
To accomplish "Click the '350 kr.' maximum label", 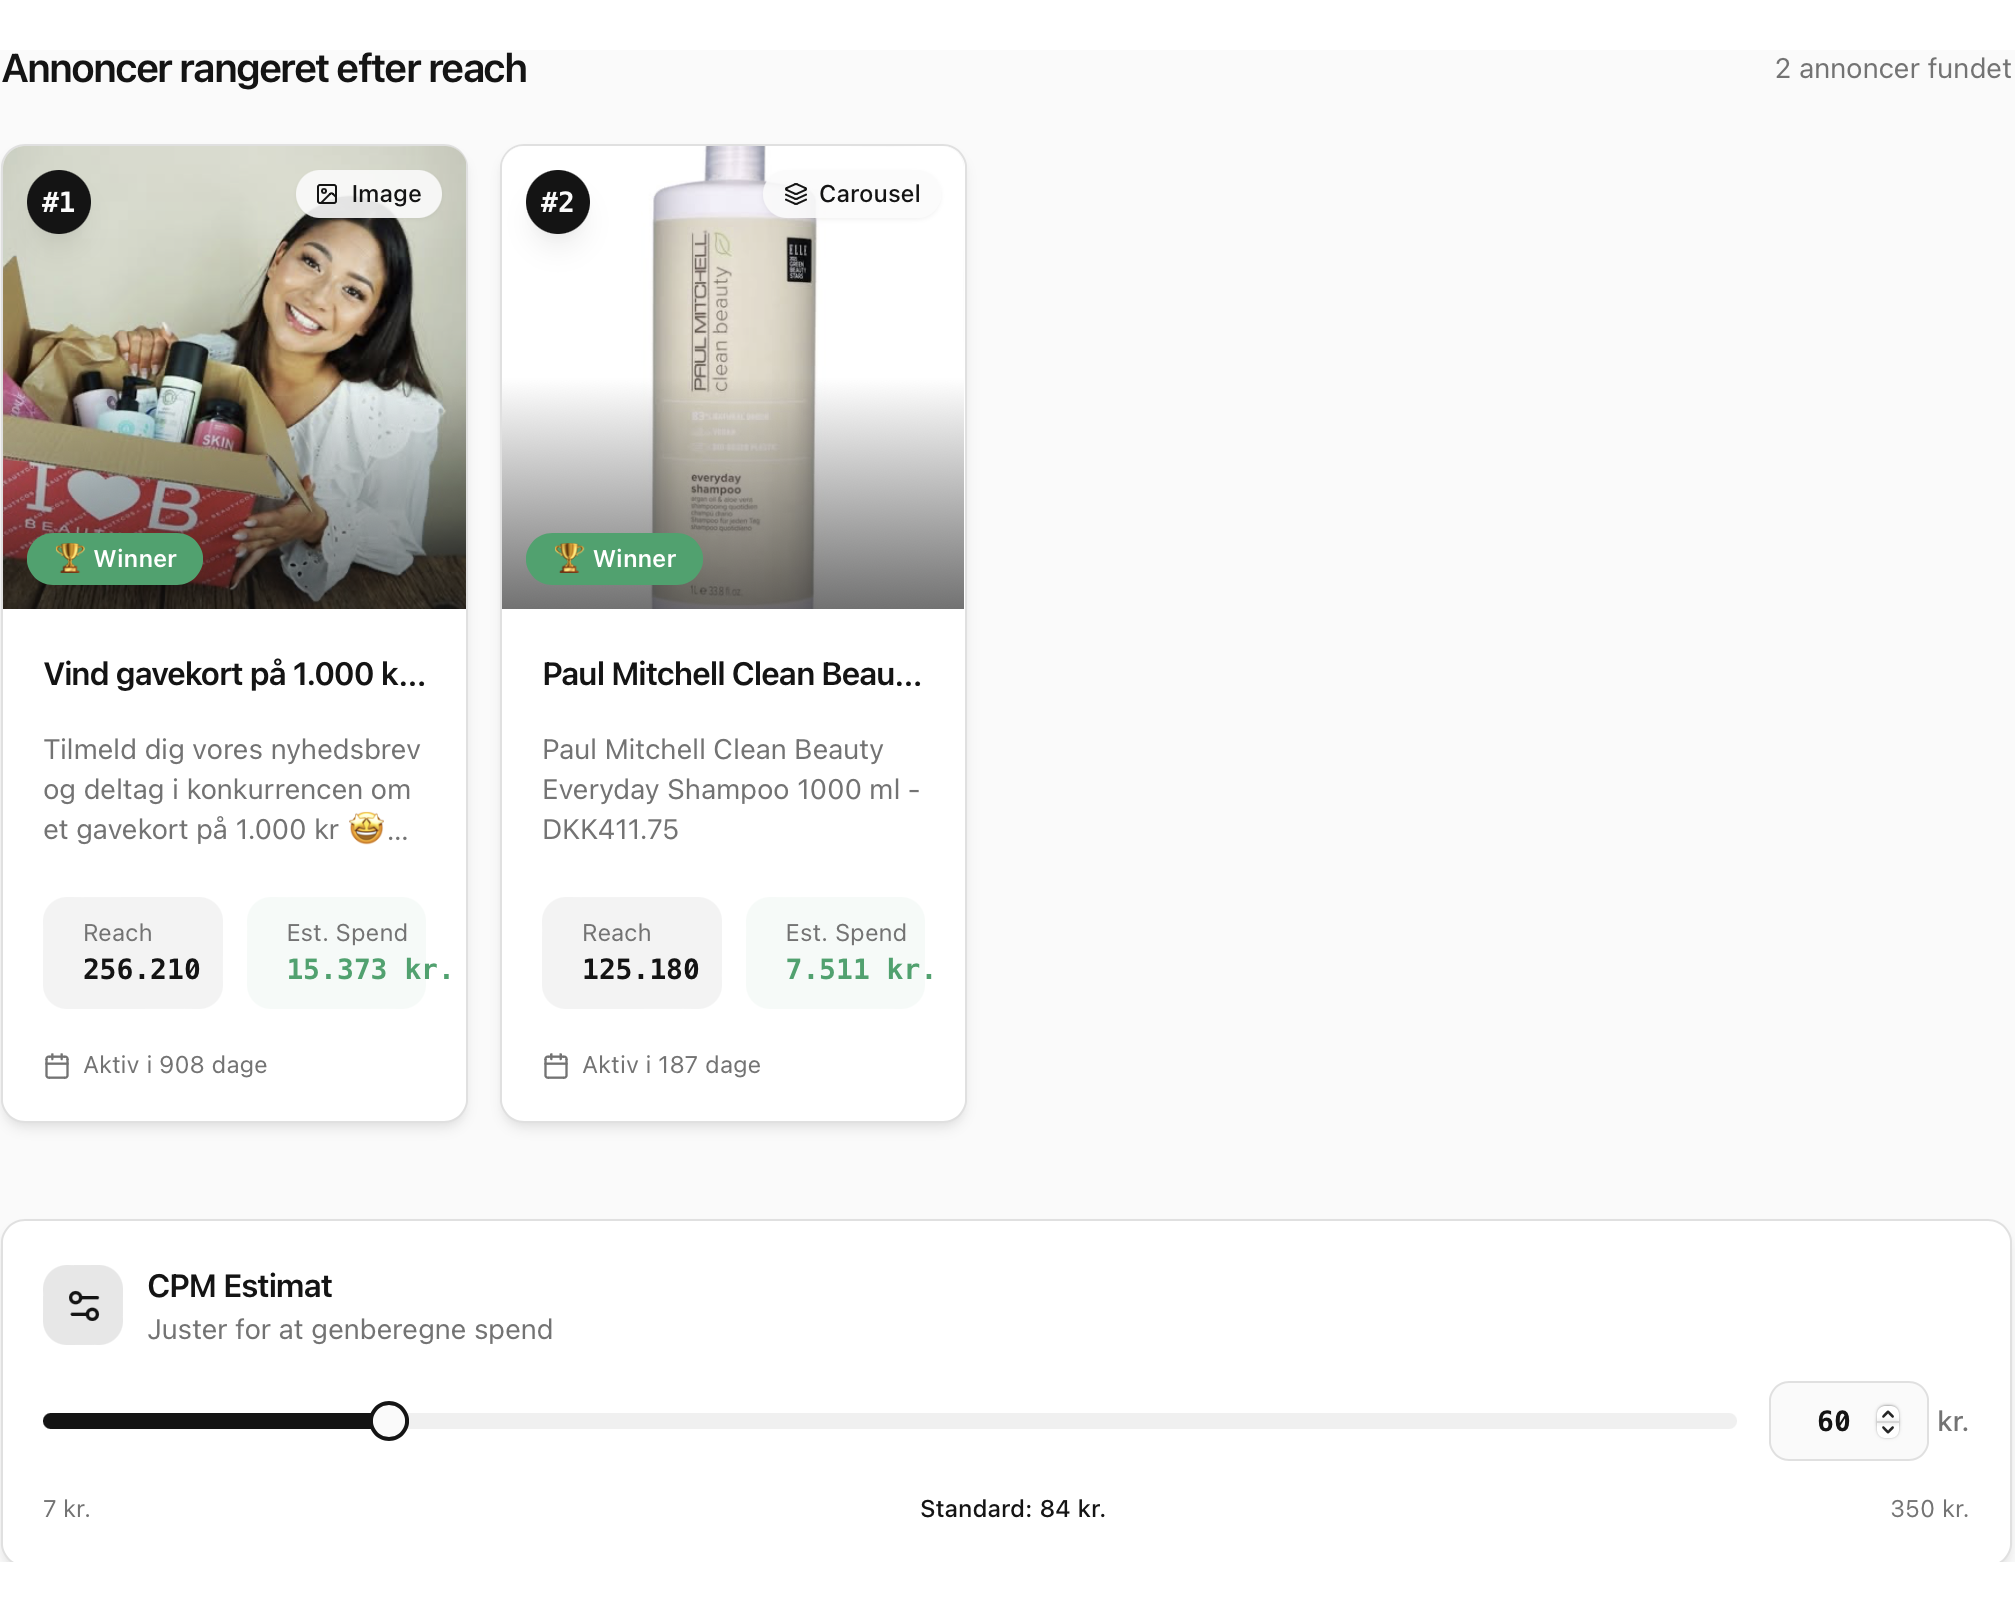I will (x=1929, y=1508).
